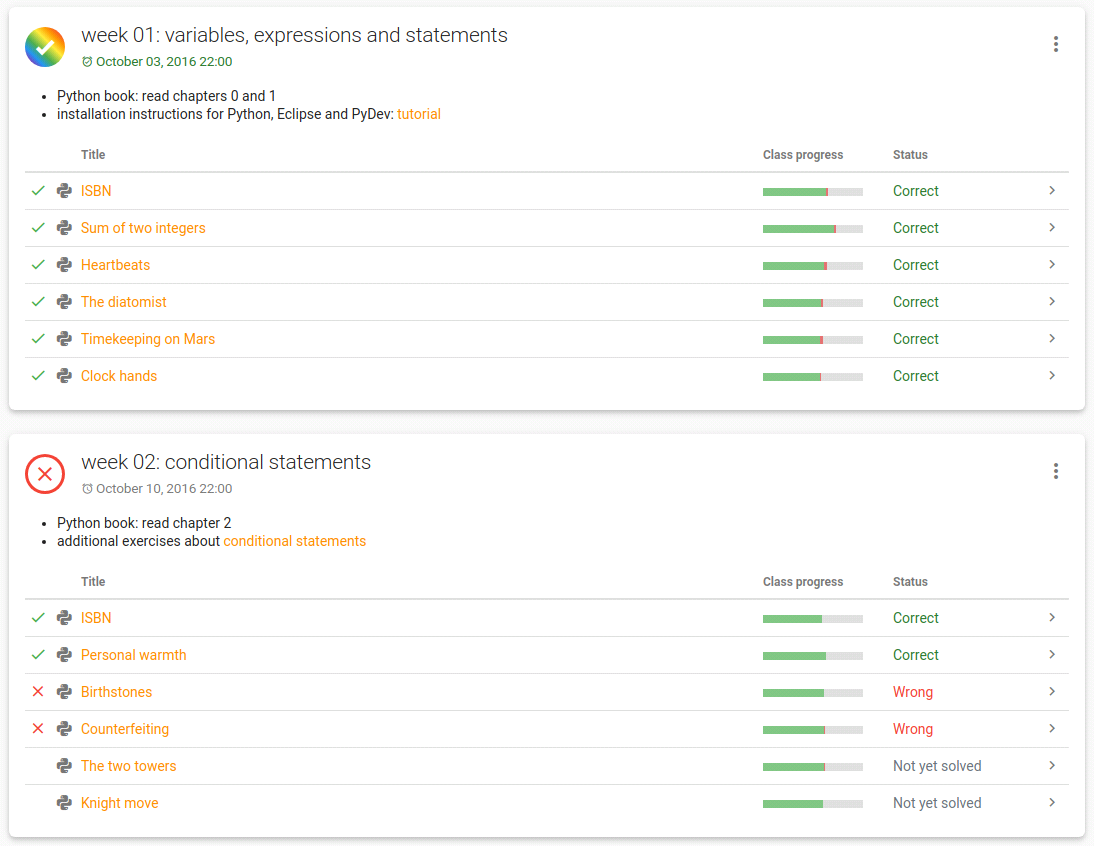Viewport: 1094px width, 846px height.
Task: Open week 02 three-dot options menu
Action: tap(1056, 471)
